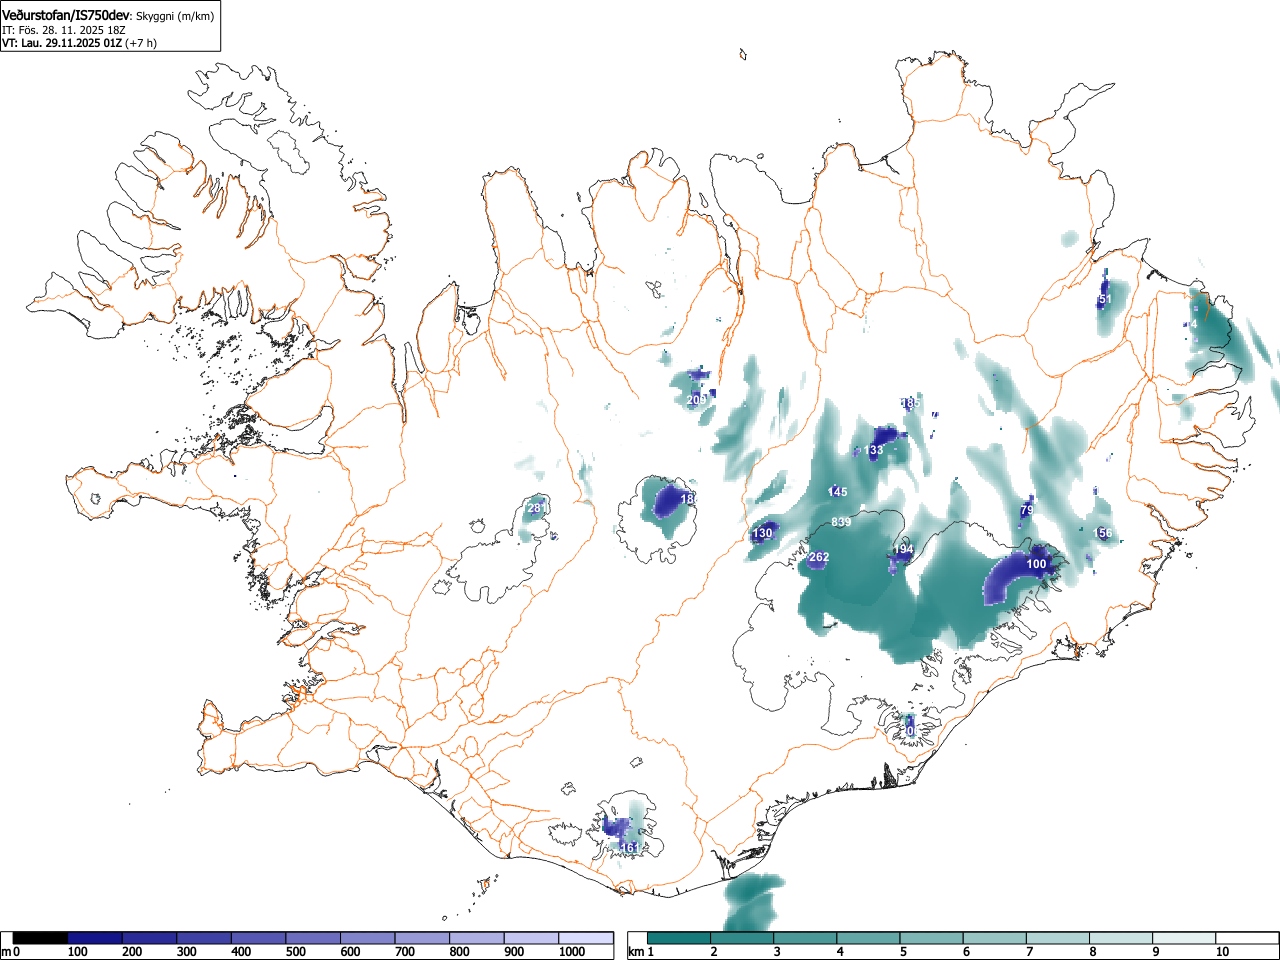Click the 262 visibility value on the map
The image size is (1280, 960).
[819, 558]
